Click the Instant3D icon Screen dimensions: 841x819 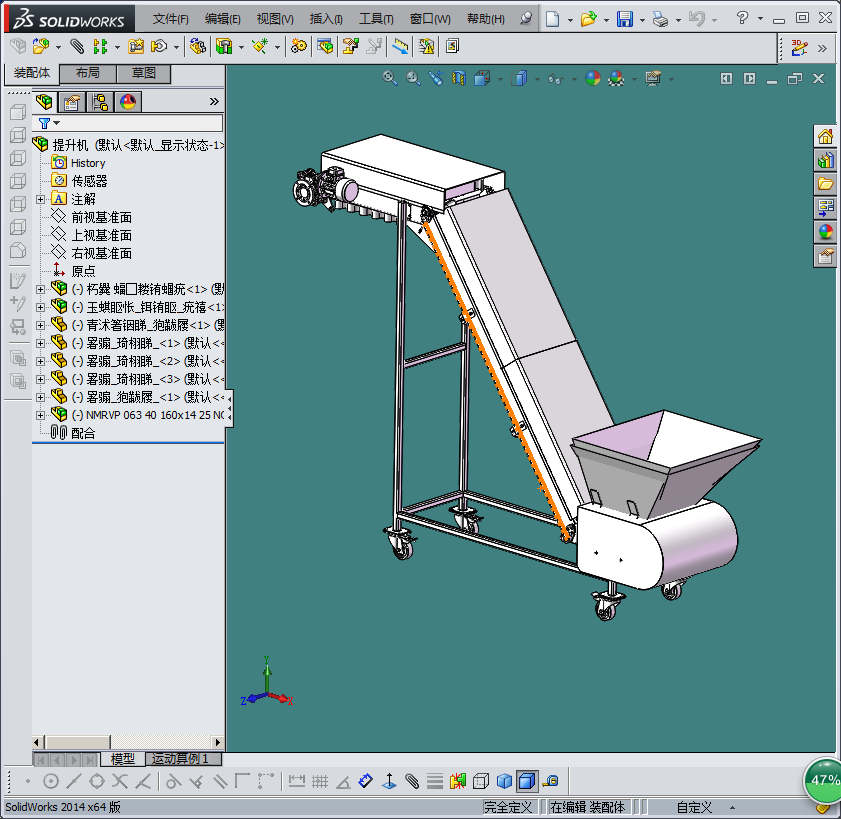(x=799, y=48)
